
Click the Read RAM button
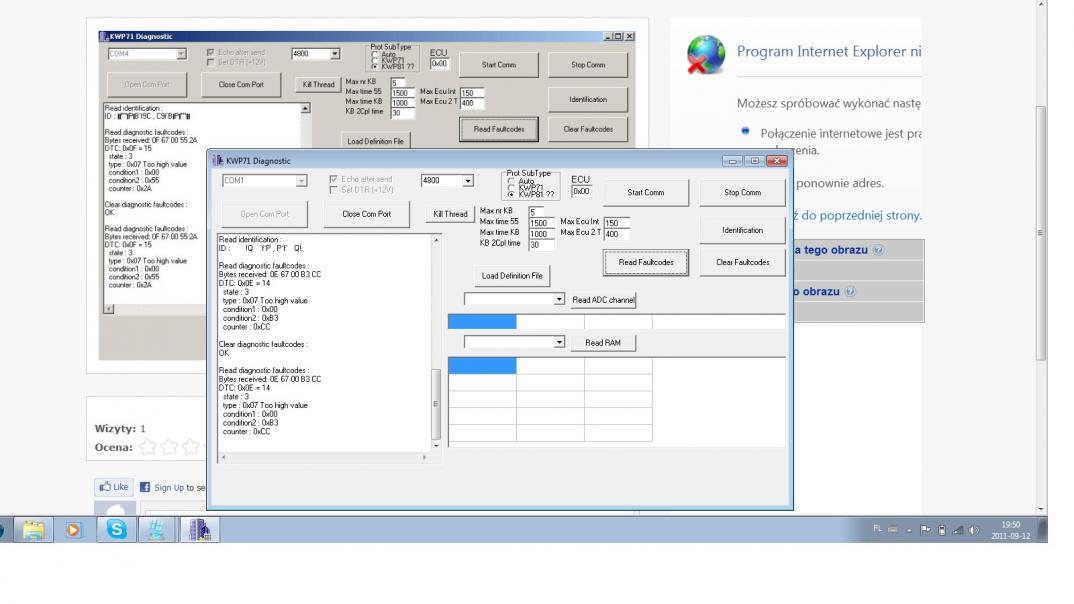pos(603,342)
